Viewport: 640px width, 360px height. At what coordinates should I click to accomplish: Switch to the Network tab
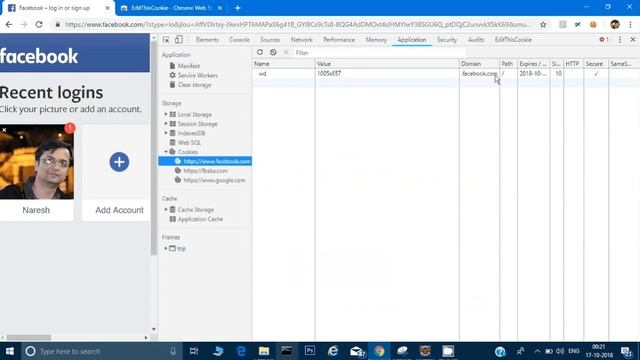coord(301,40)
